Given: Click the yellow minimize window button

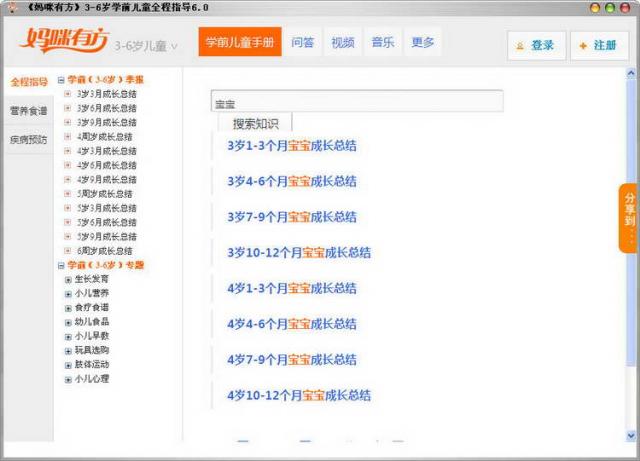Looking at the screenshot, I should (x=595, y=7).
